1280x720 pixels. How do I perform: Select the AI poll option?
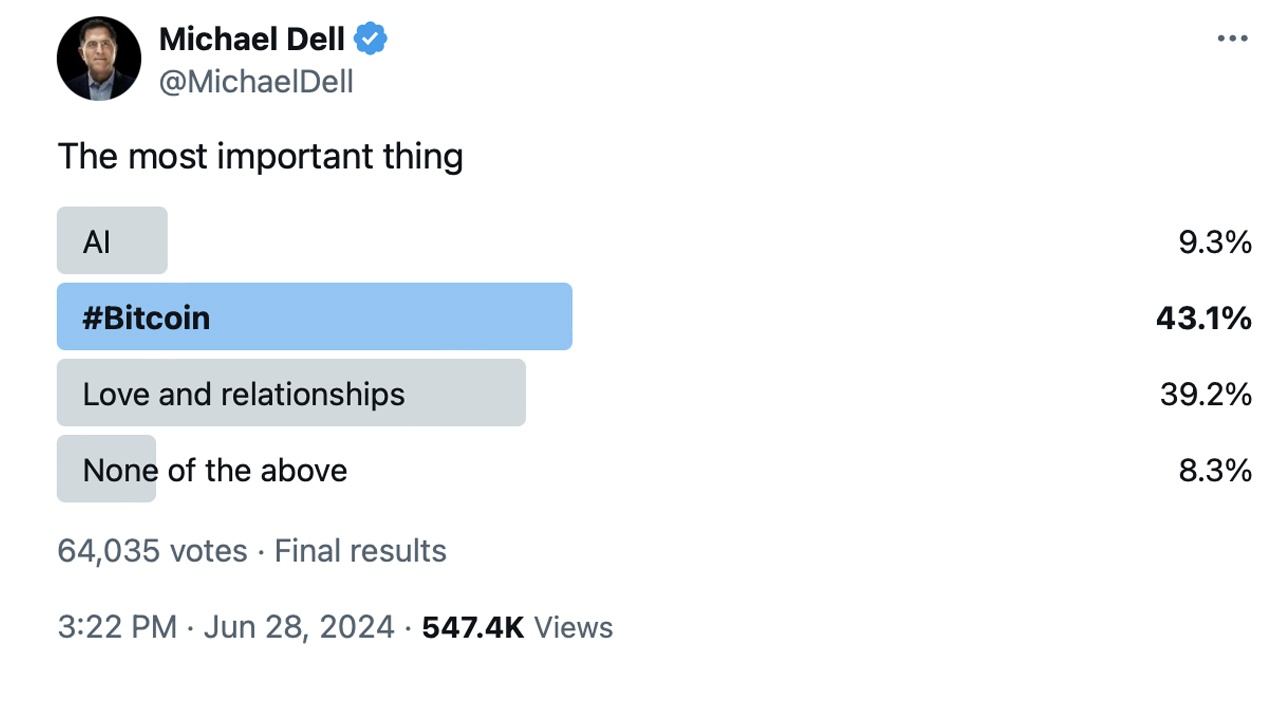[x=112, y=240]
